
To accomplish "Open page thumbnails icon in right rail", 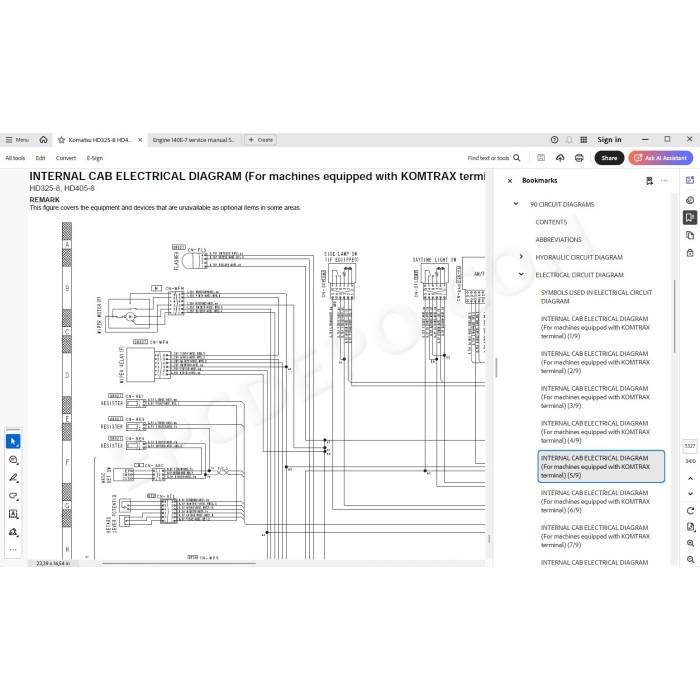I will point(690,235).
